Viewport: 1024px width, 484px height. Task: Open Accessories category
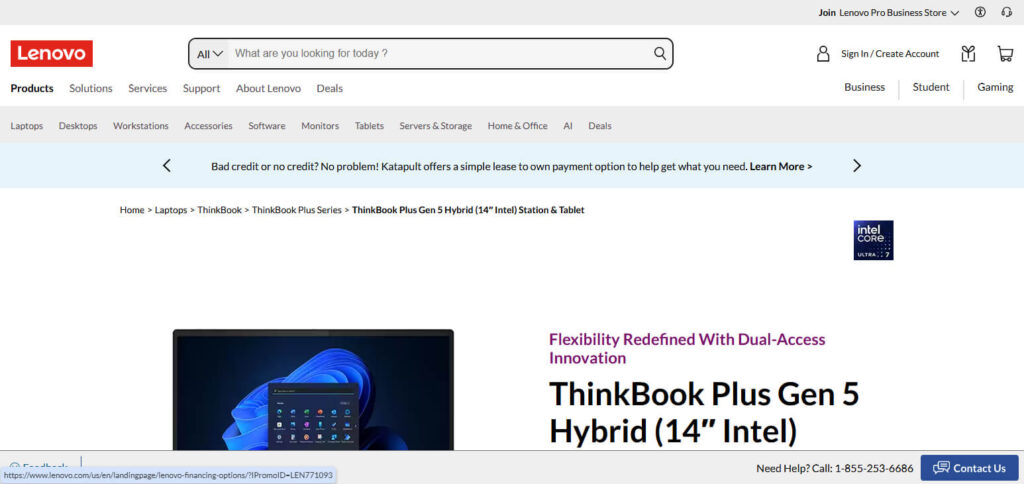[208, 126]
